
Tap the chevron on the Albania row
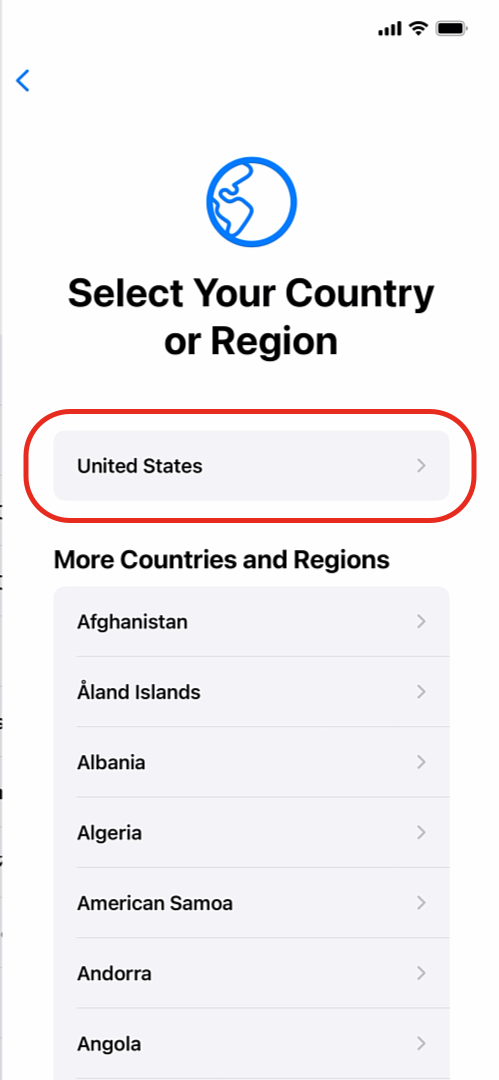422,762
